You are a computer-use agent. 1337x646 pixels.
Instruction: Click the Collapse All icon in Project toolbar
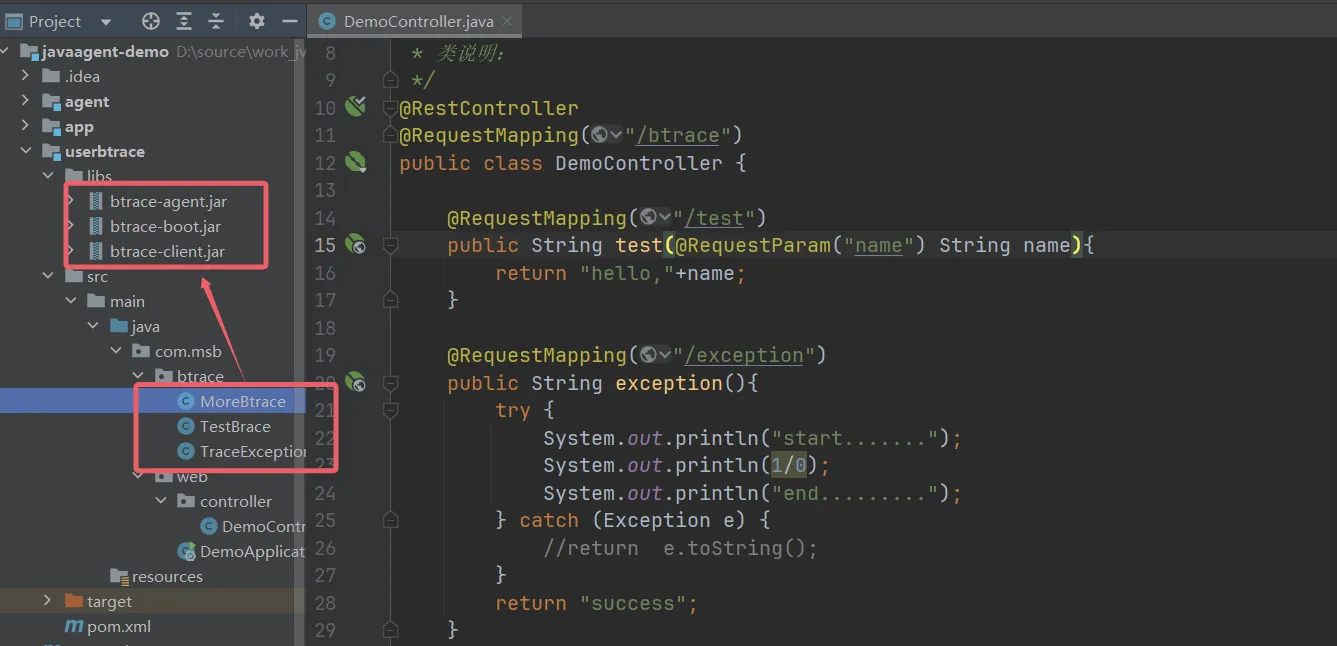[216, 21]
